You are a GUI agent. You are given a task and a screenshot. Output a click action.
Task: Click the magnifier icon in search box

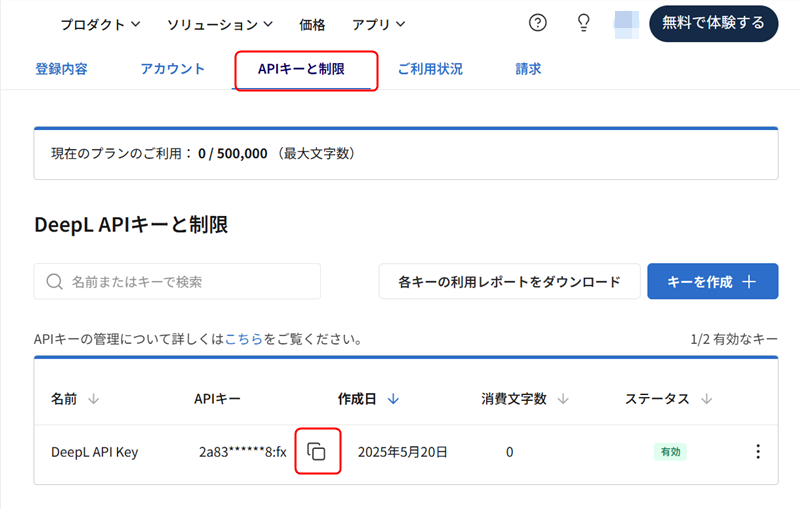point(55,282)
